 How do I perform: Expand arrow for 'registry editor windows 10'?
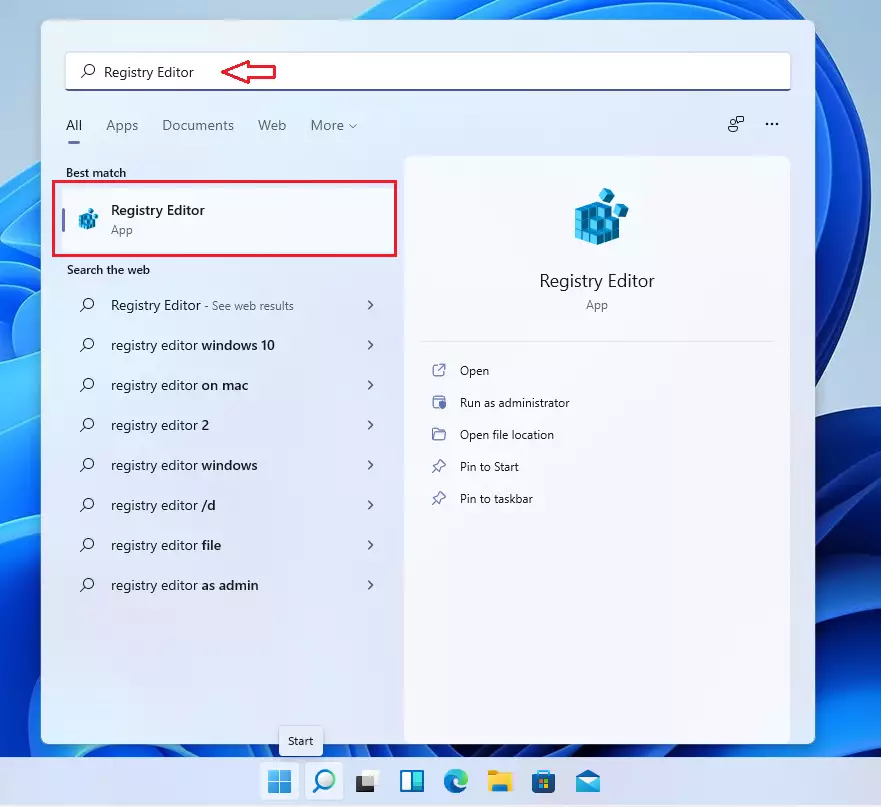tap(370, 345)
